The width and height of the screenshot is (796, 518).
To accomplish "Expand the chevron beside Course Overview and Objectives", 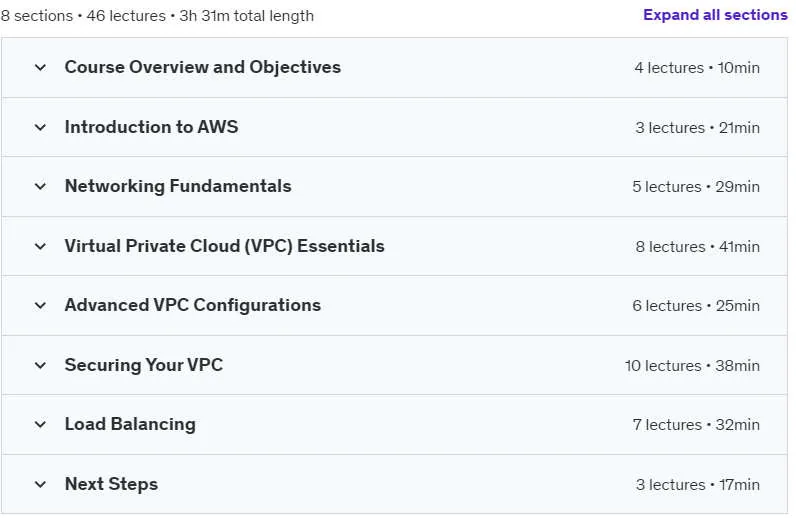I will pos(40,68).
